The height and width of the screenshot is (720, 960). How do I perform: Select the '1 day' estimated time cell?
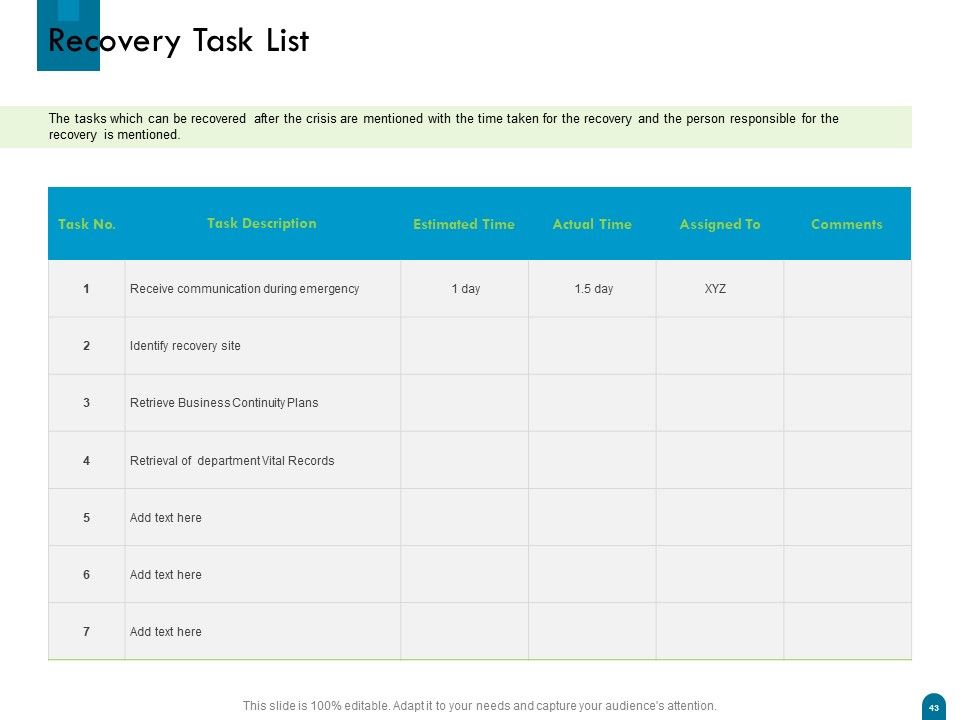[465, 288]
